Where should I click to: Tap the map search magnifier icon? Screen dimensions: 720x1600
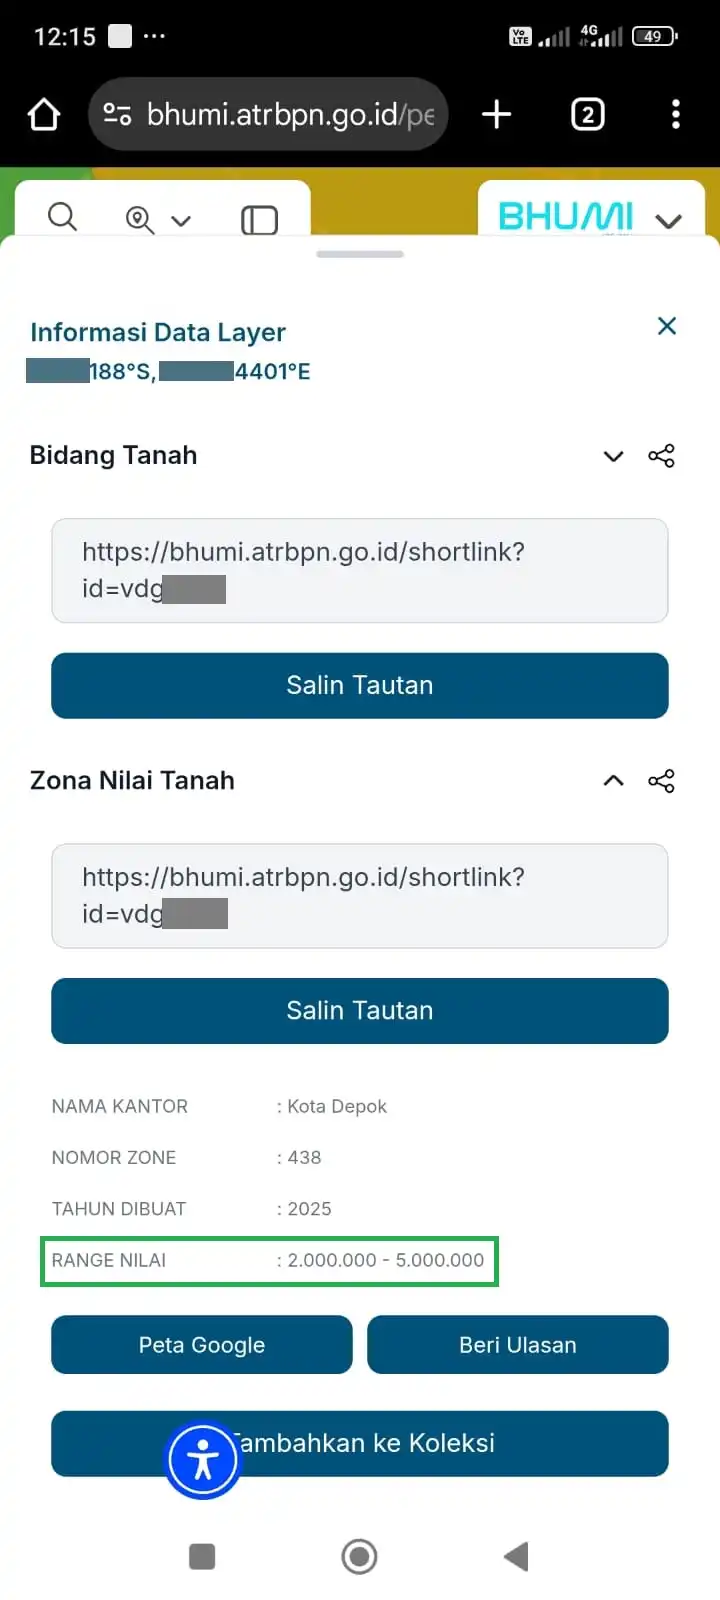click(x=62, y=217)
